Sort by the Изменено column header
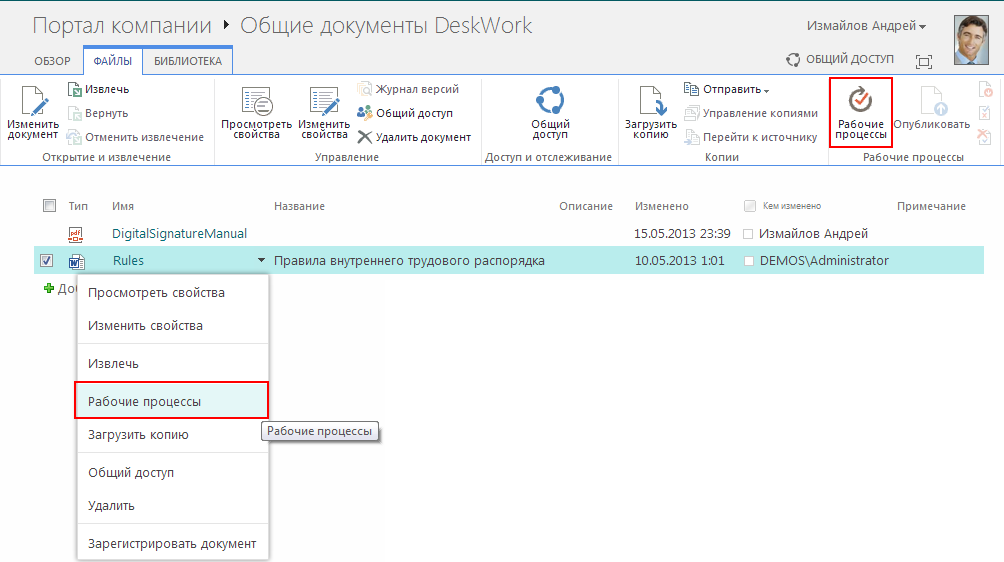This screenshot has height=562, width=1004. click(x=661, y=206)
